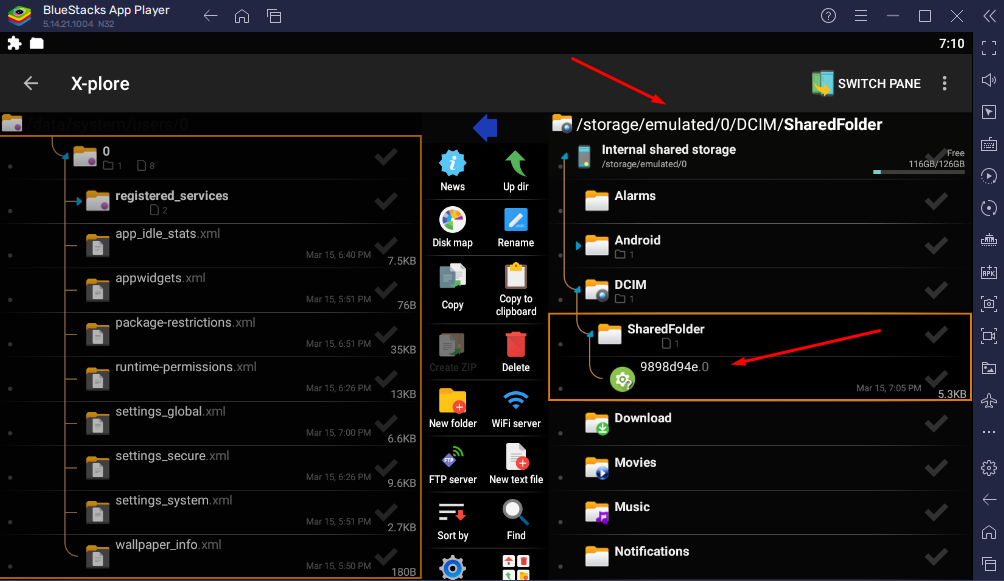Click the blue pane direction arrow
This screenshot has width=1004, height=581.
point(485,127)
